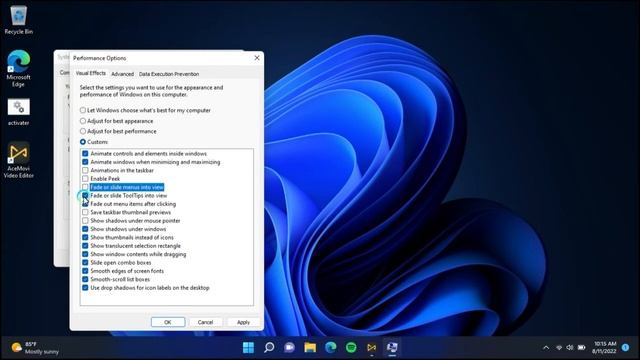Screen dimensions: 640x360
Task: Open the battery tray icon
Action: 582,348
